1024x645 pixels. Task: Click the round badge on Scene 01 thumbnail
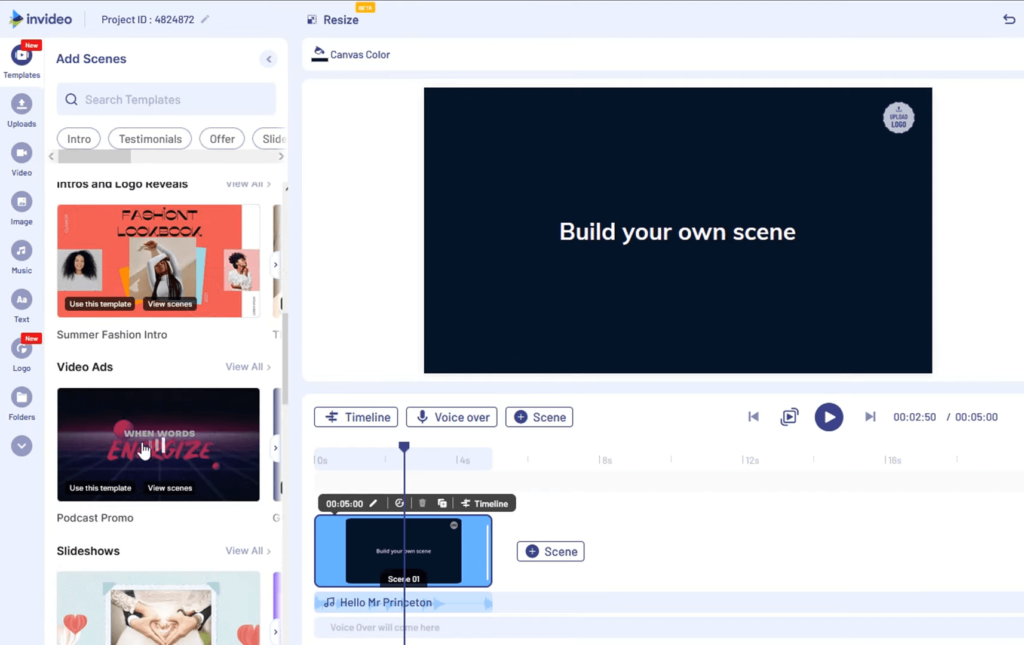pos(454,525)
